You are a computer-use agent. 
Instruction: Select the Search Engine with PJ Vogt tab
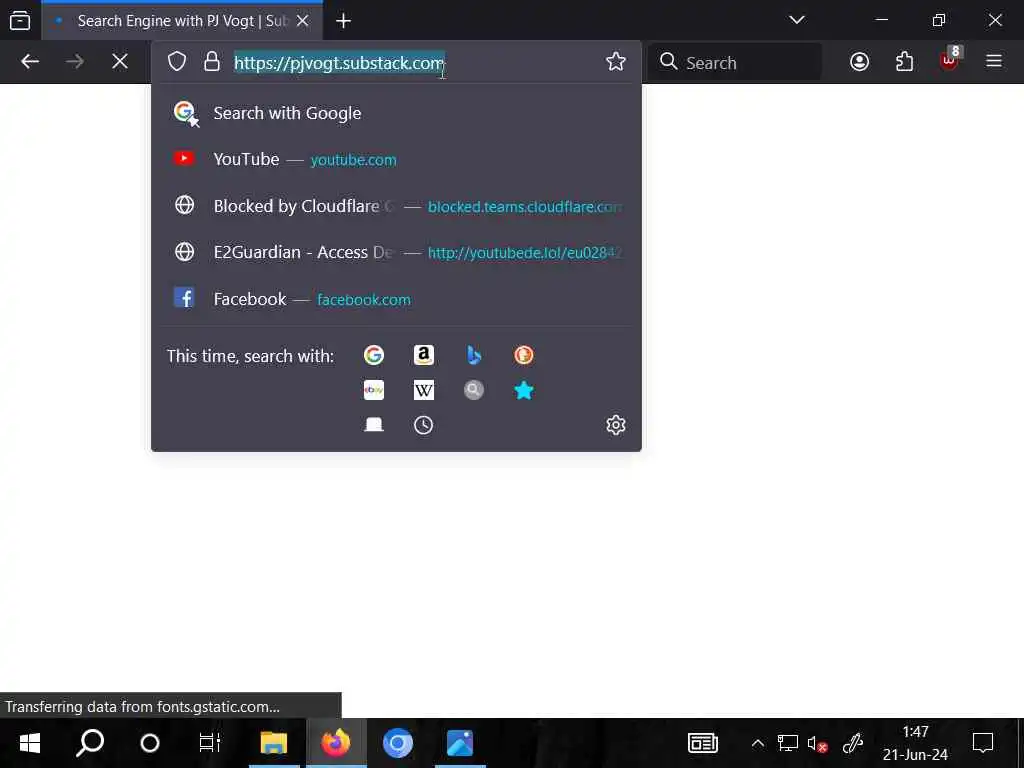coord(182,21)
